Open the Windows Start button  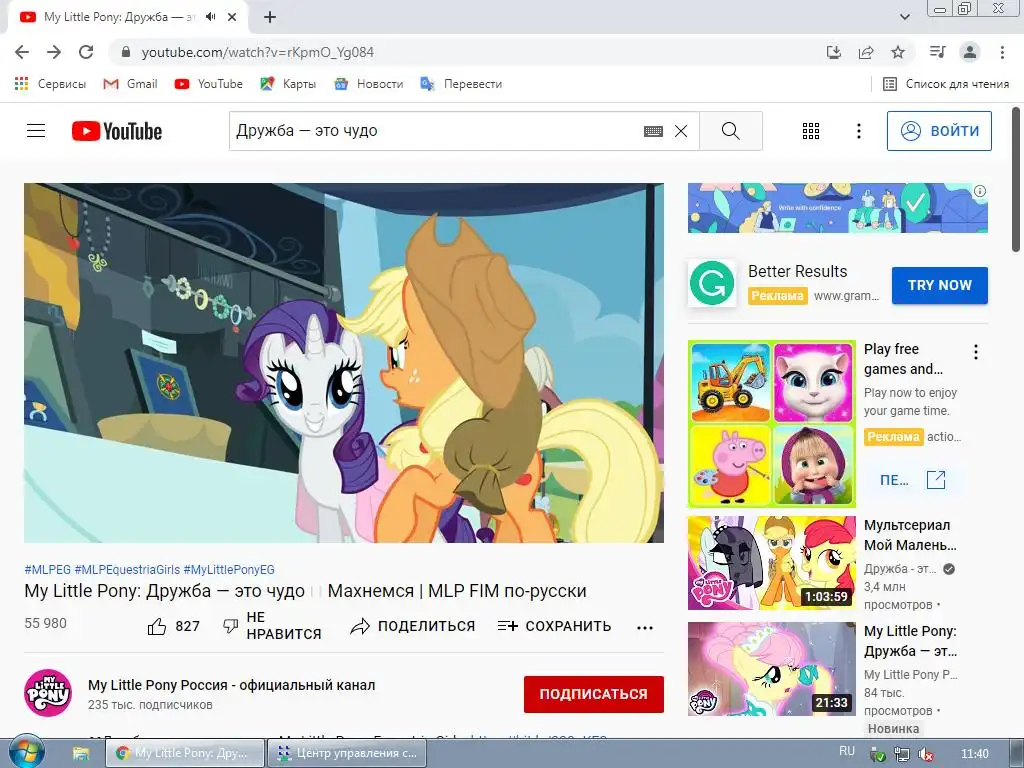tap(26, 753)
